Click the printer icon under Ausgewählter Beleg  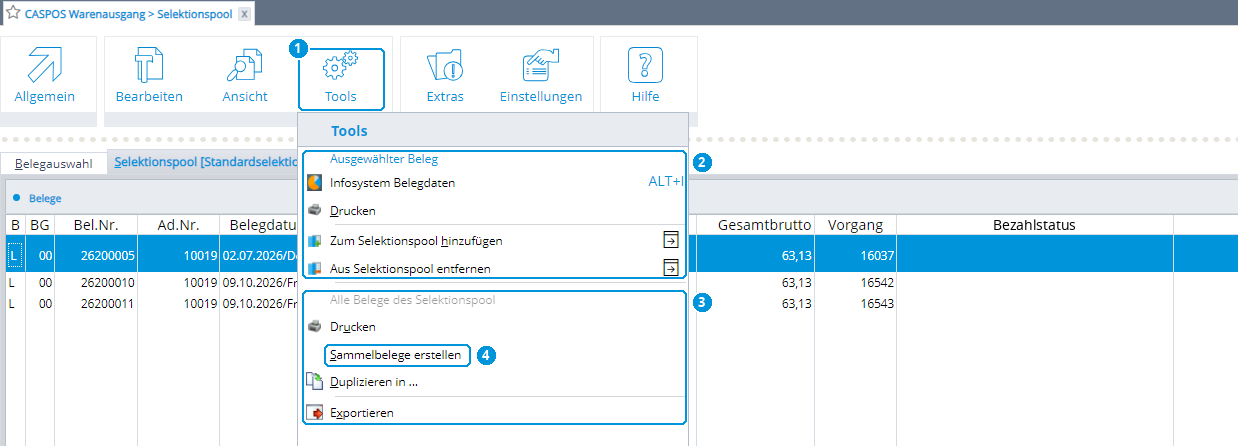coord(314,211)
